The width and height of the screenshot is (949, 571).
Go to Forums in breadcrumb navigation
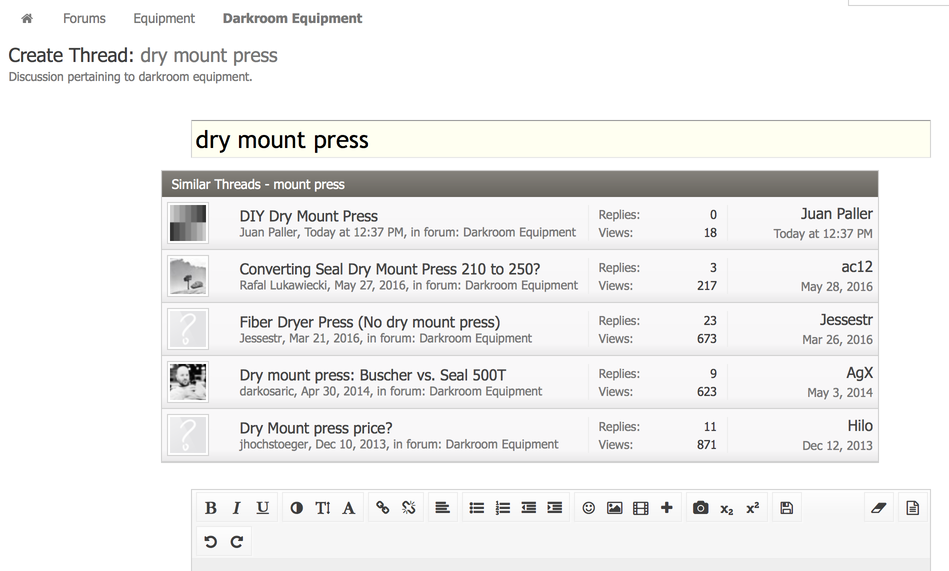tap(84, 18)
